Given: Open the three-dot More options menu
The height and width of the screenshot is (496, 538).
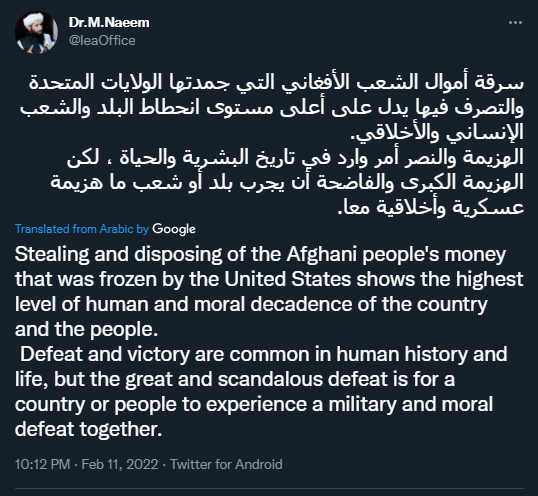Looking at the screenshot, I should [x=515, y=23].
